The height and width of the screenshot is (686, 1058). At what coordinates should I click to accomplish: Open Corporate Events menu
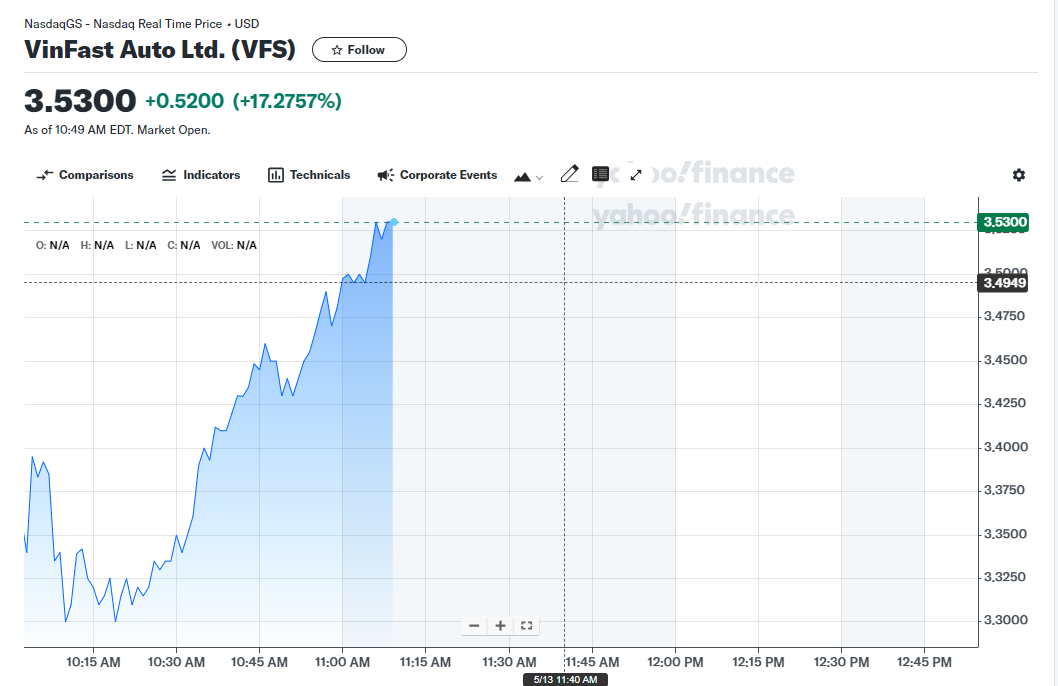click(x=437, y=175)
